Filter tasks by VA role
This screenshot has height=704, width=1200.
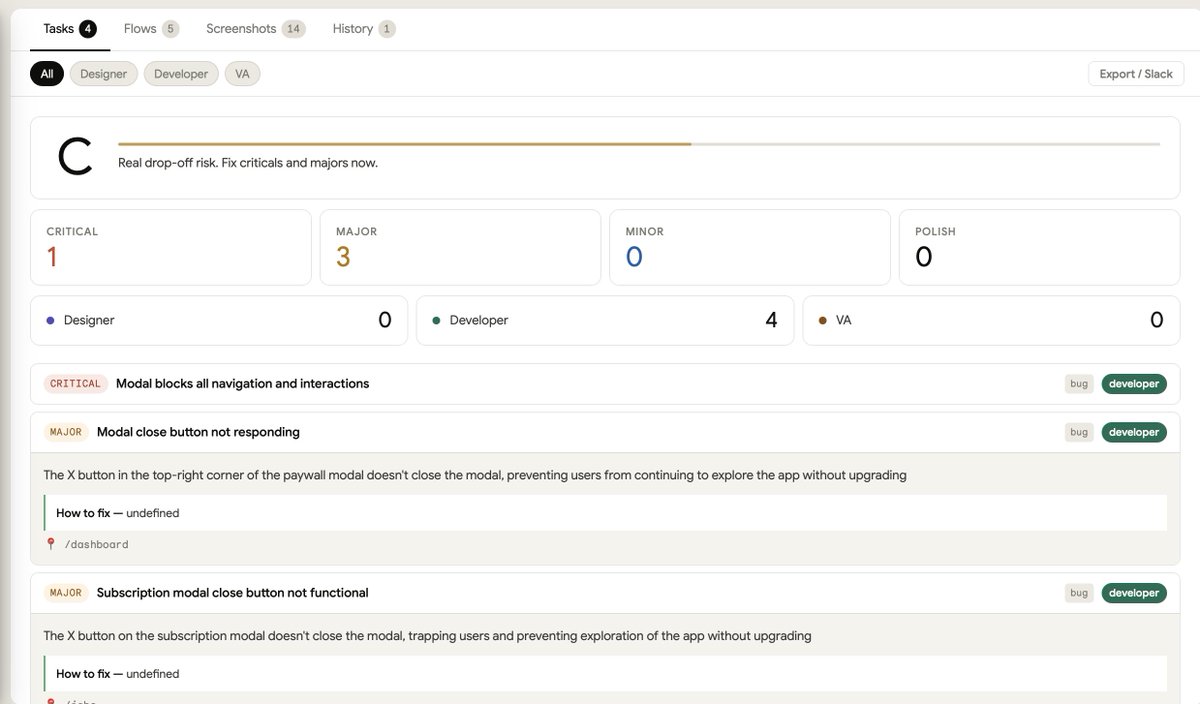pos(242,74)
